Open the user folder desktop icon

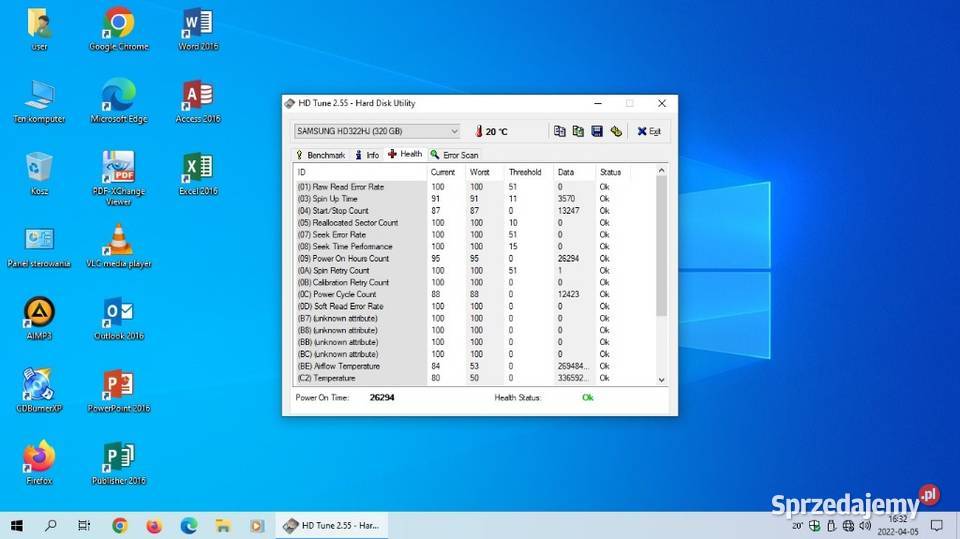(39, 29)
